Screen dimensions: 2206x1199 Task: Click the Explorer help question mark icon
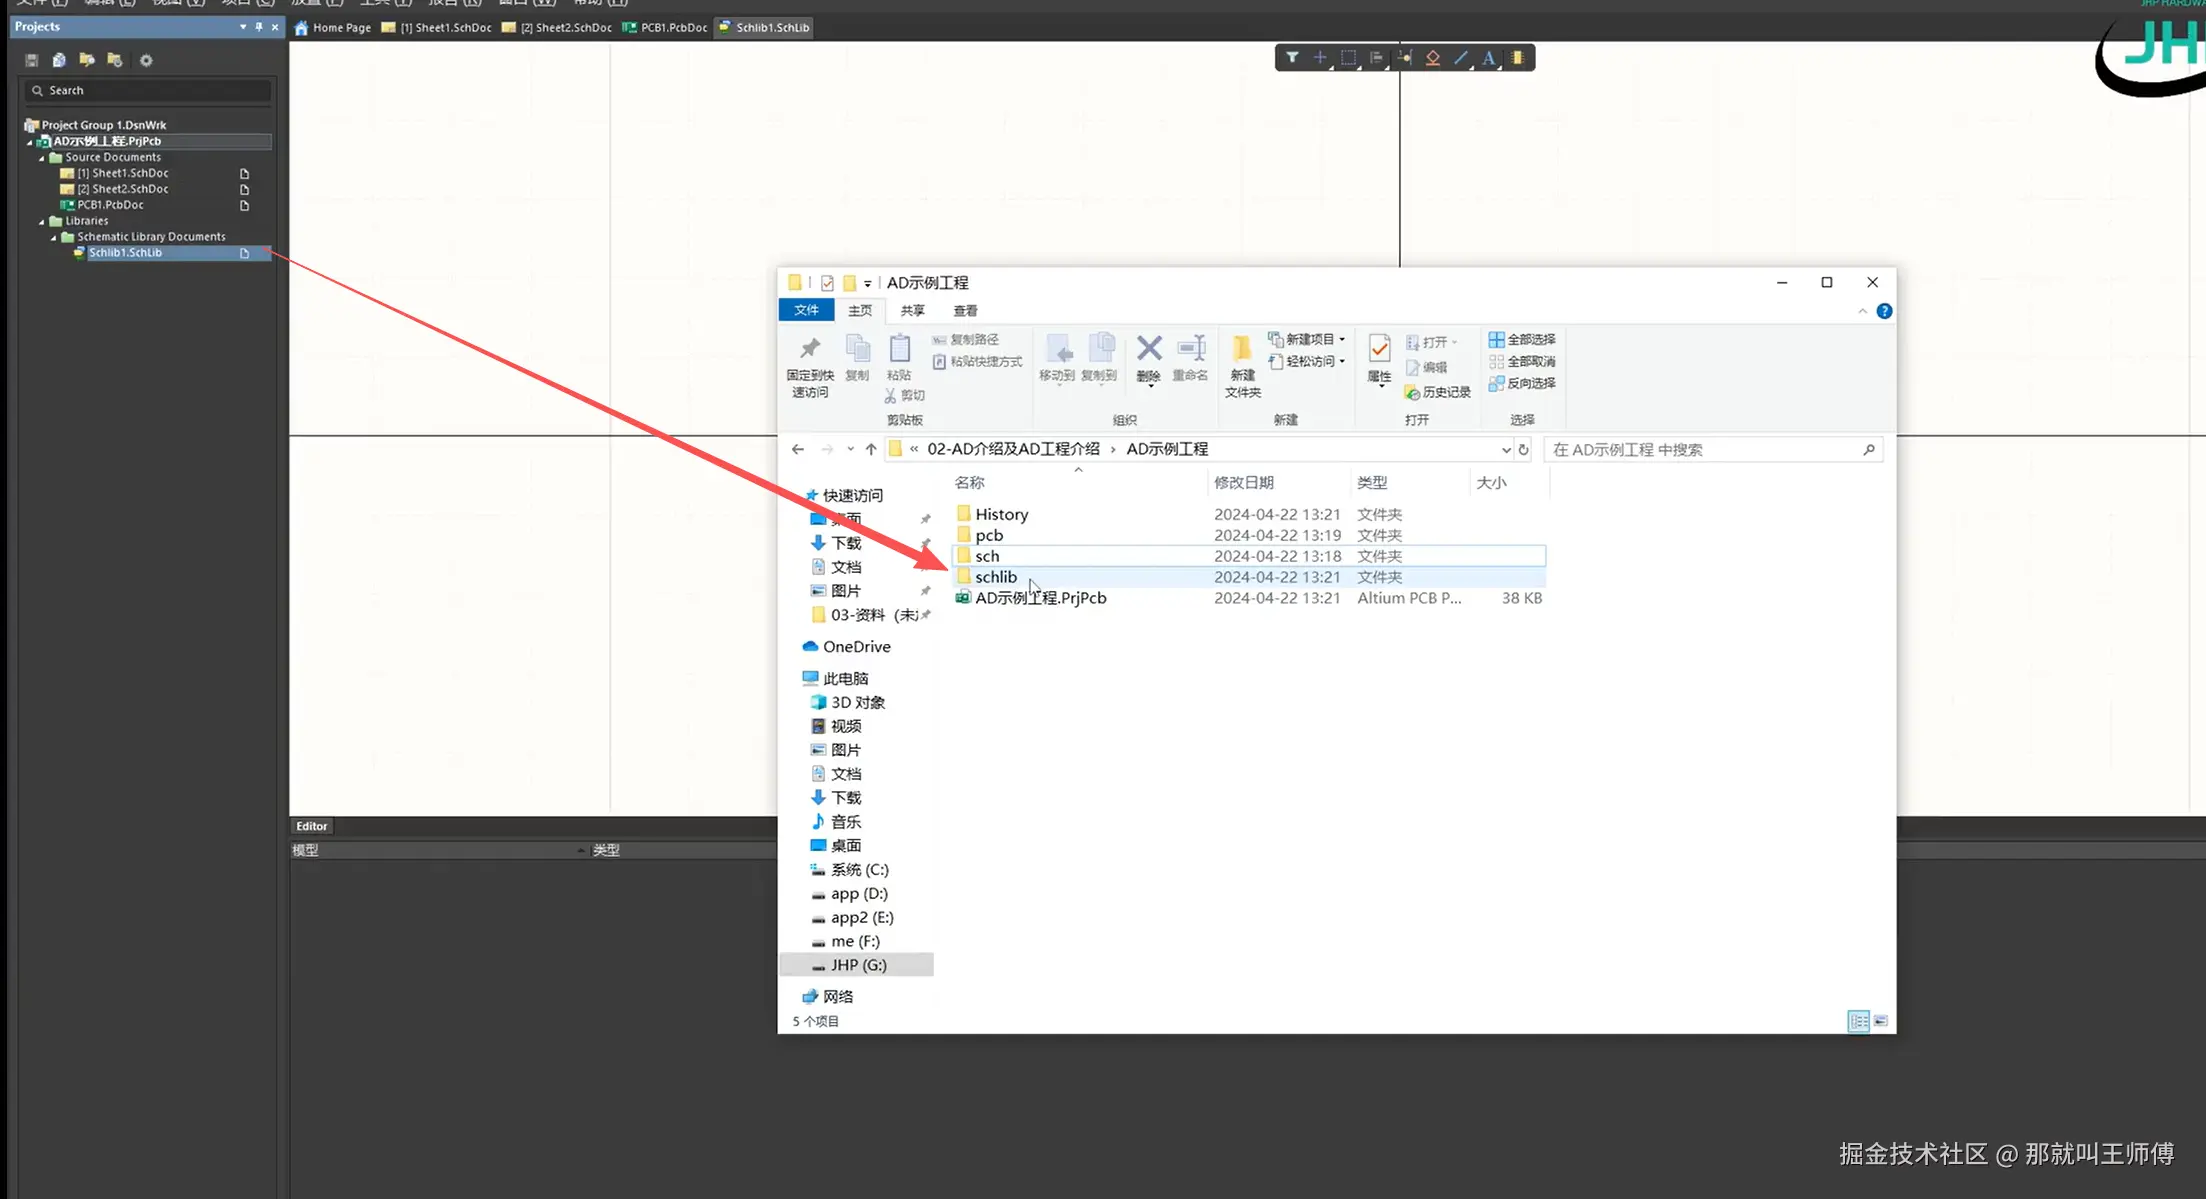(x=1884, y=311)
